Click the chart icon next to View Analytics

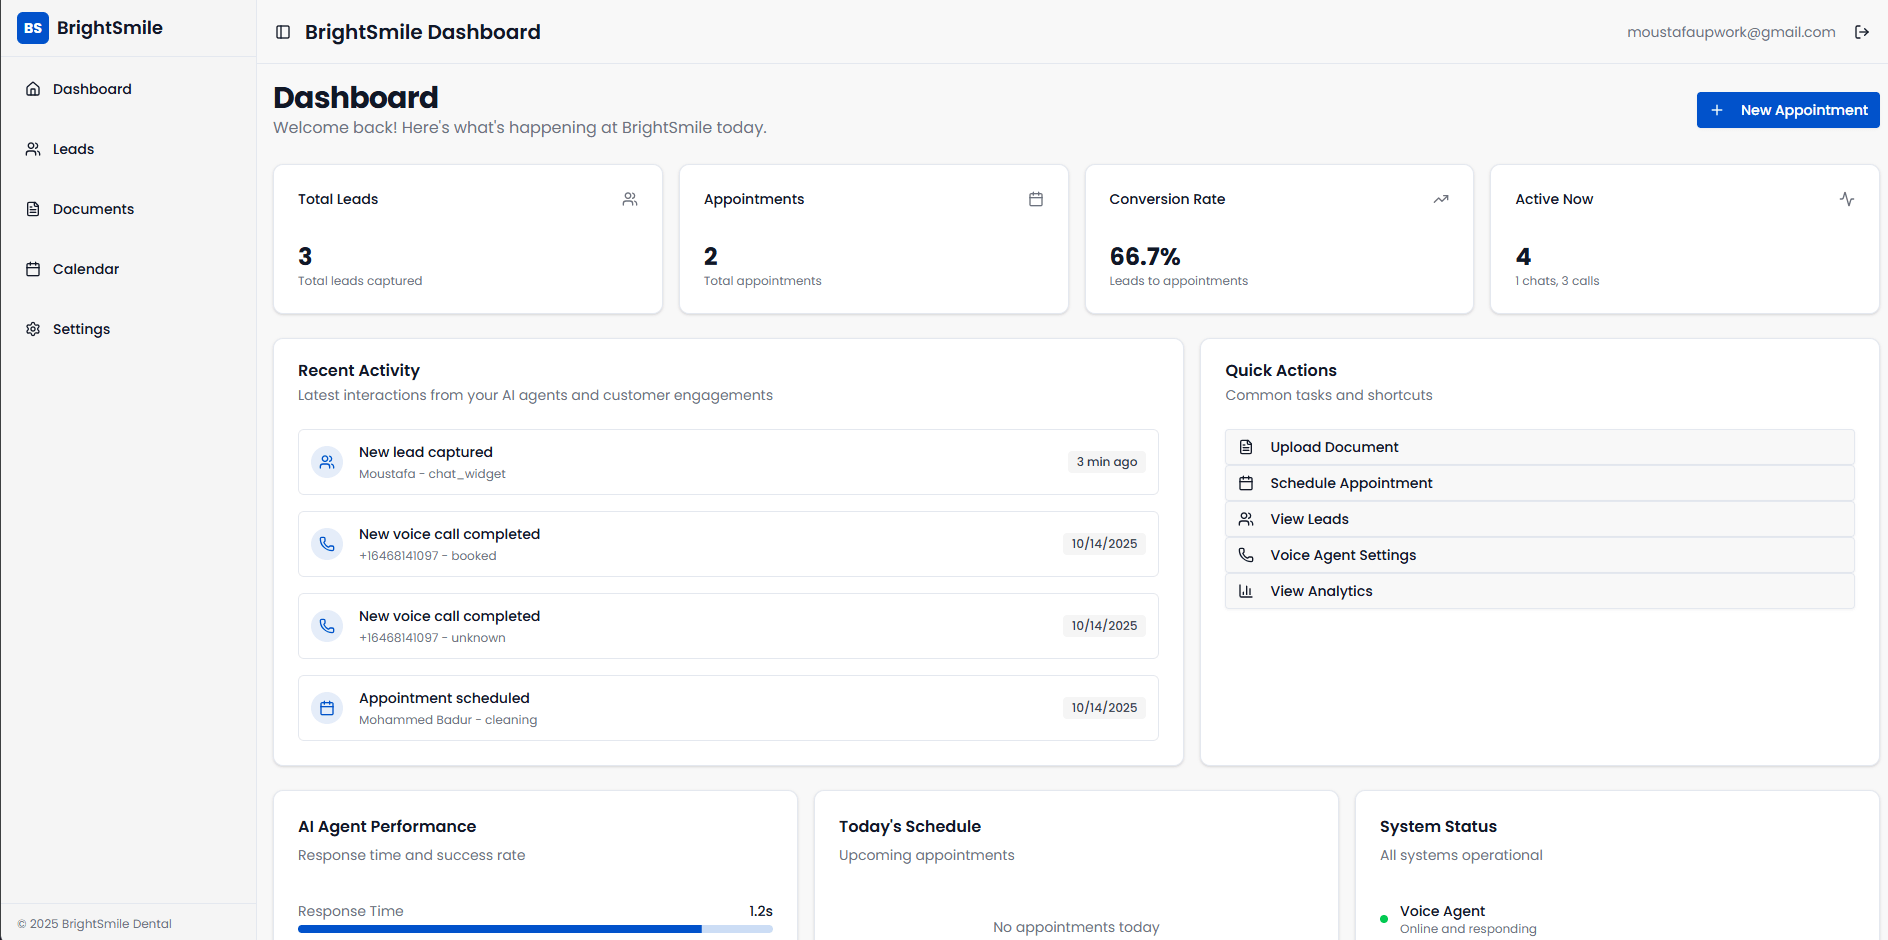(1246, 590)
